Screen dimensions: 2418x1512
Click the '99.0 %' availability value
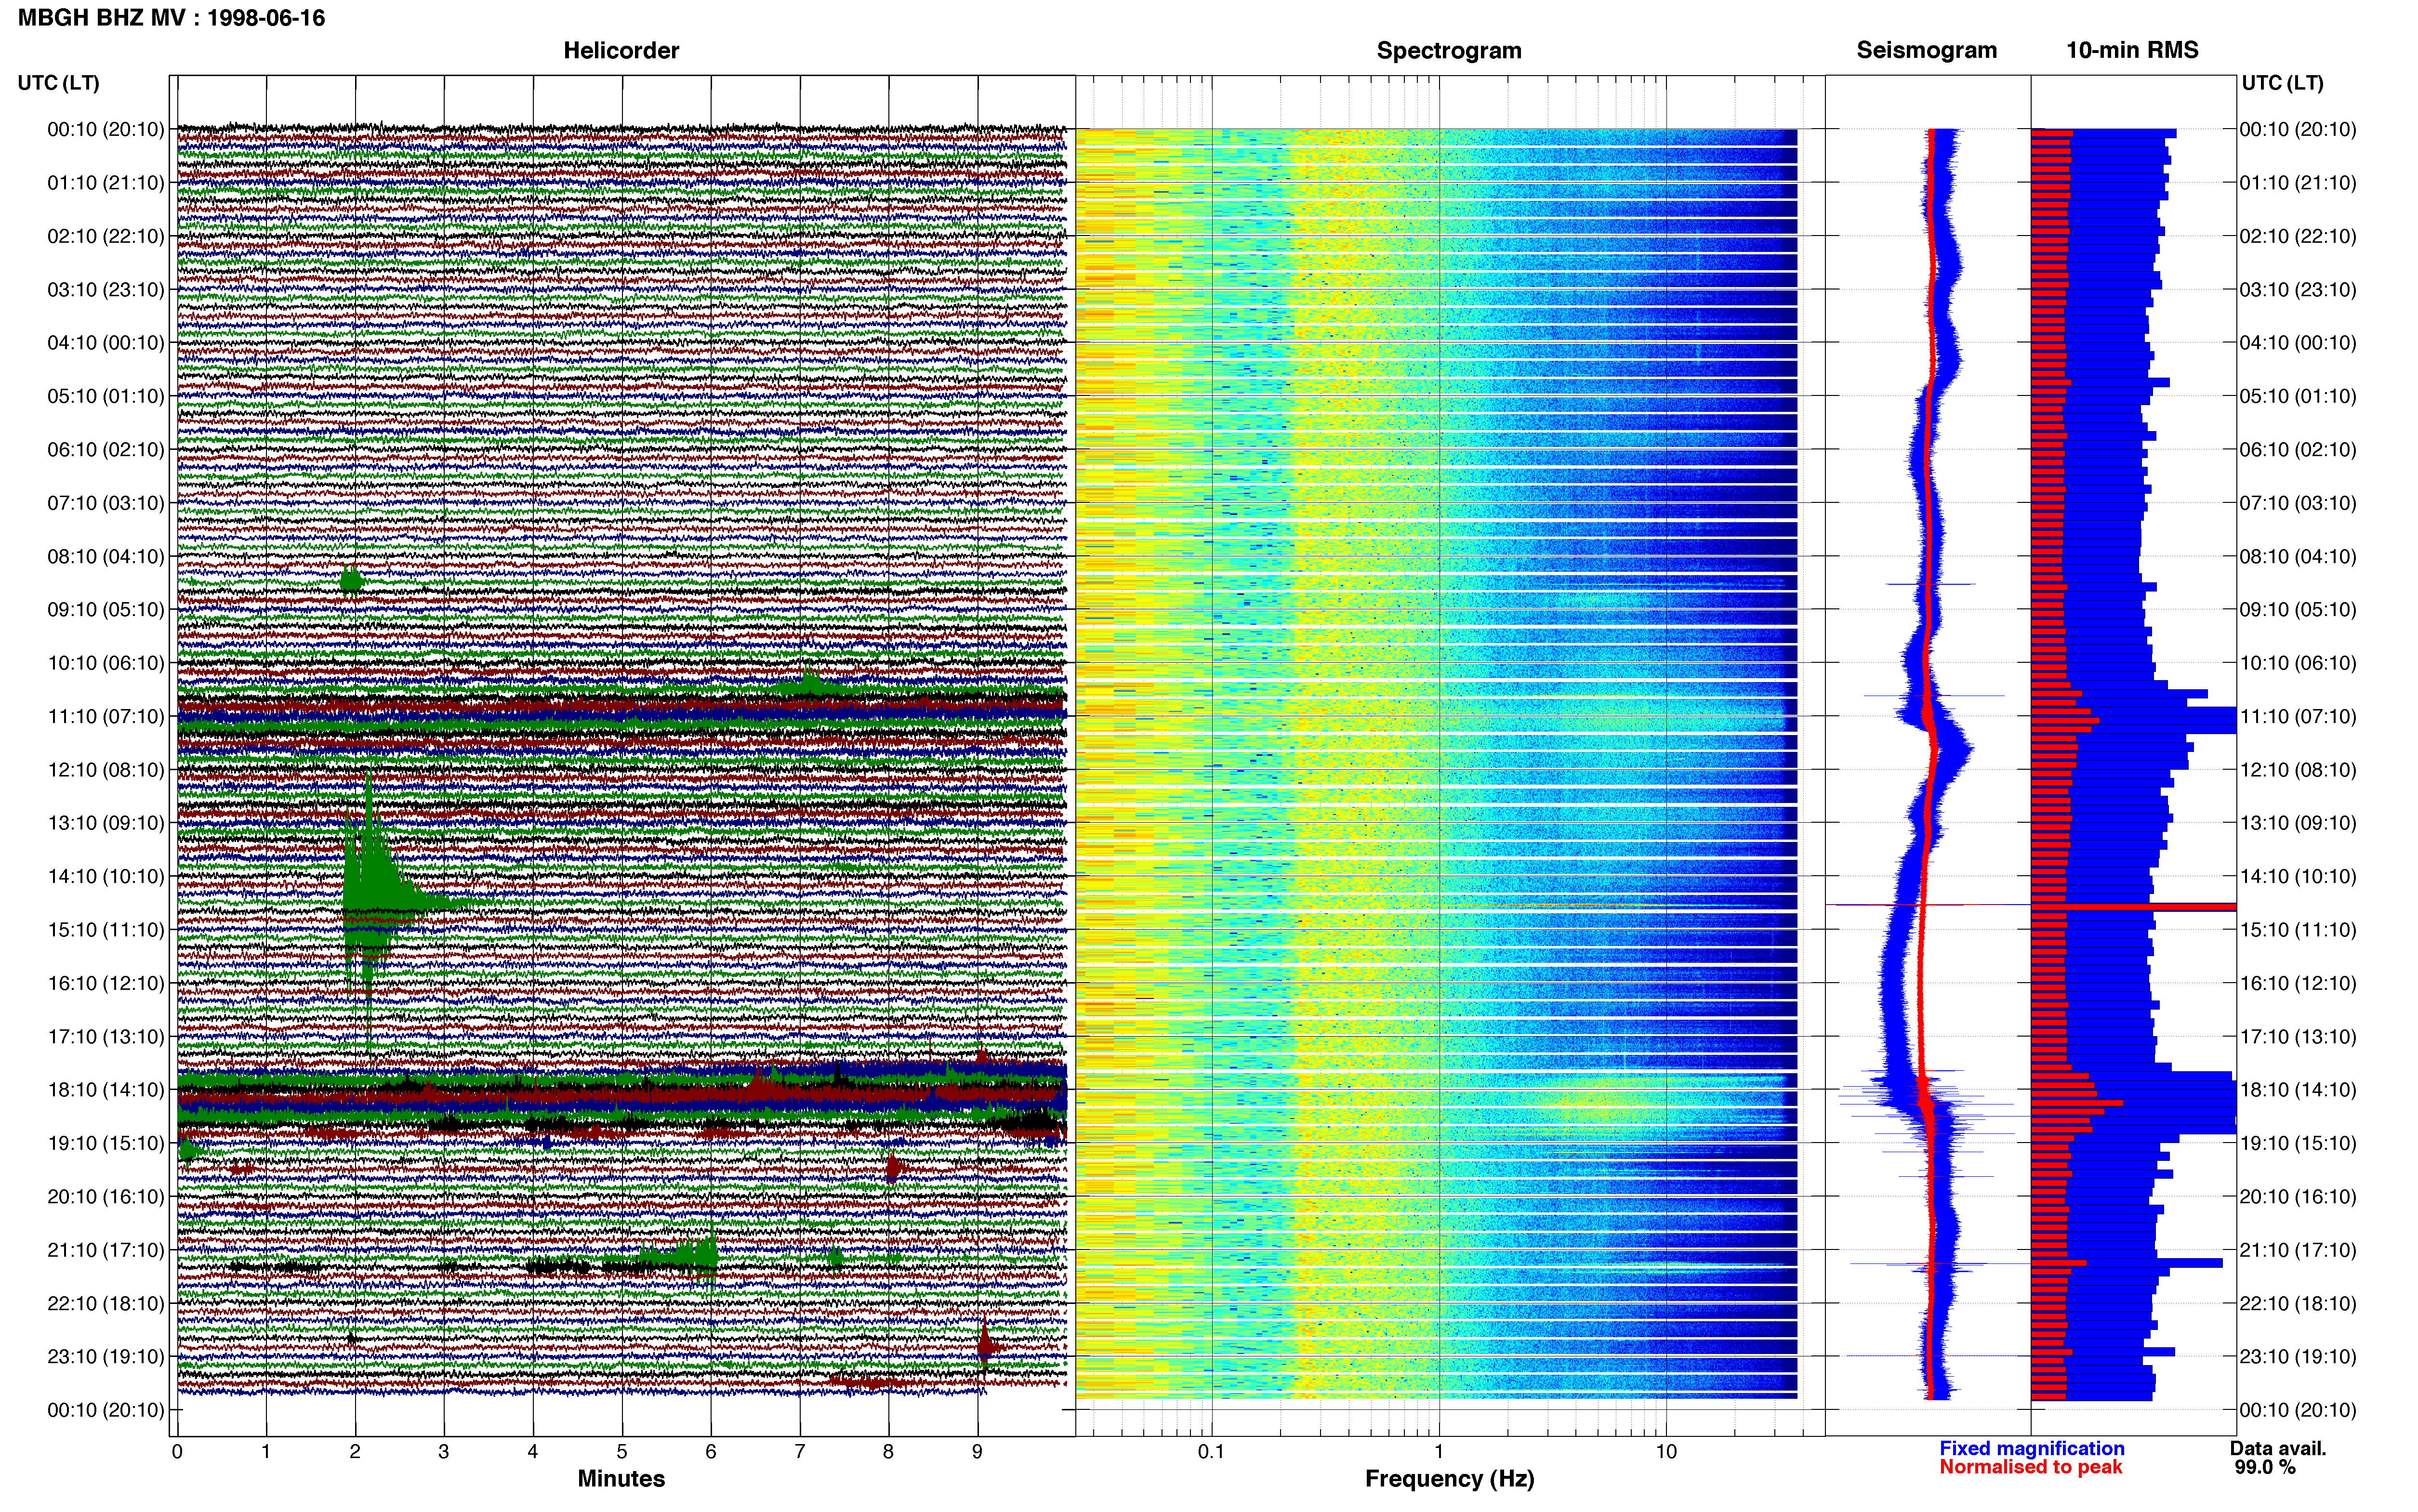coord(2265,1467)
